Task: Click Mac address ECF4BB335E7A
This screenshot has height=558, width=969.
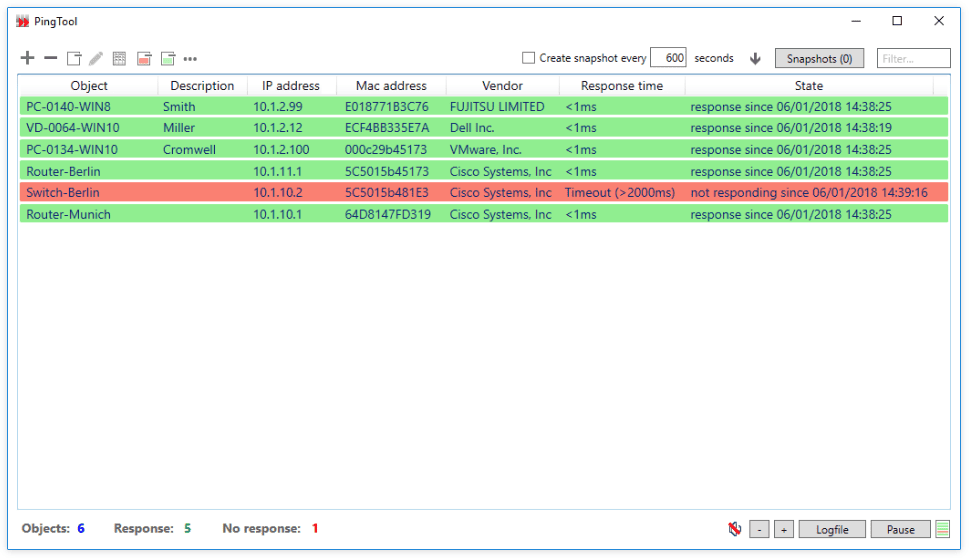Action: coord(387,128)
